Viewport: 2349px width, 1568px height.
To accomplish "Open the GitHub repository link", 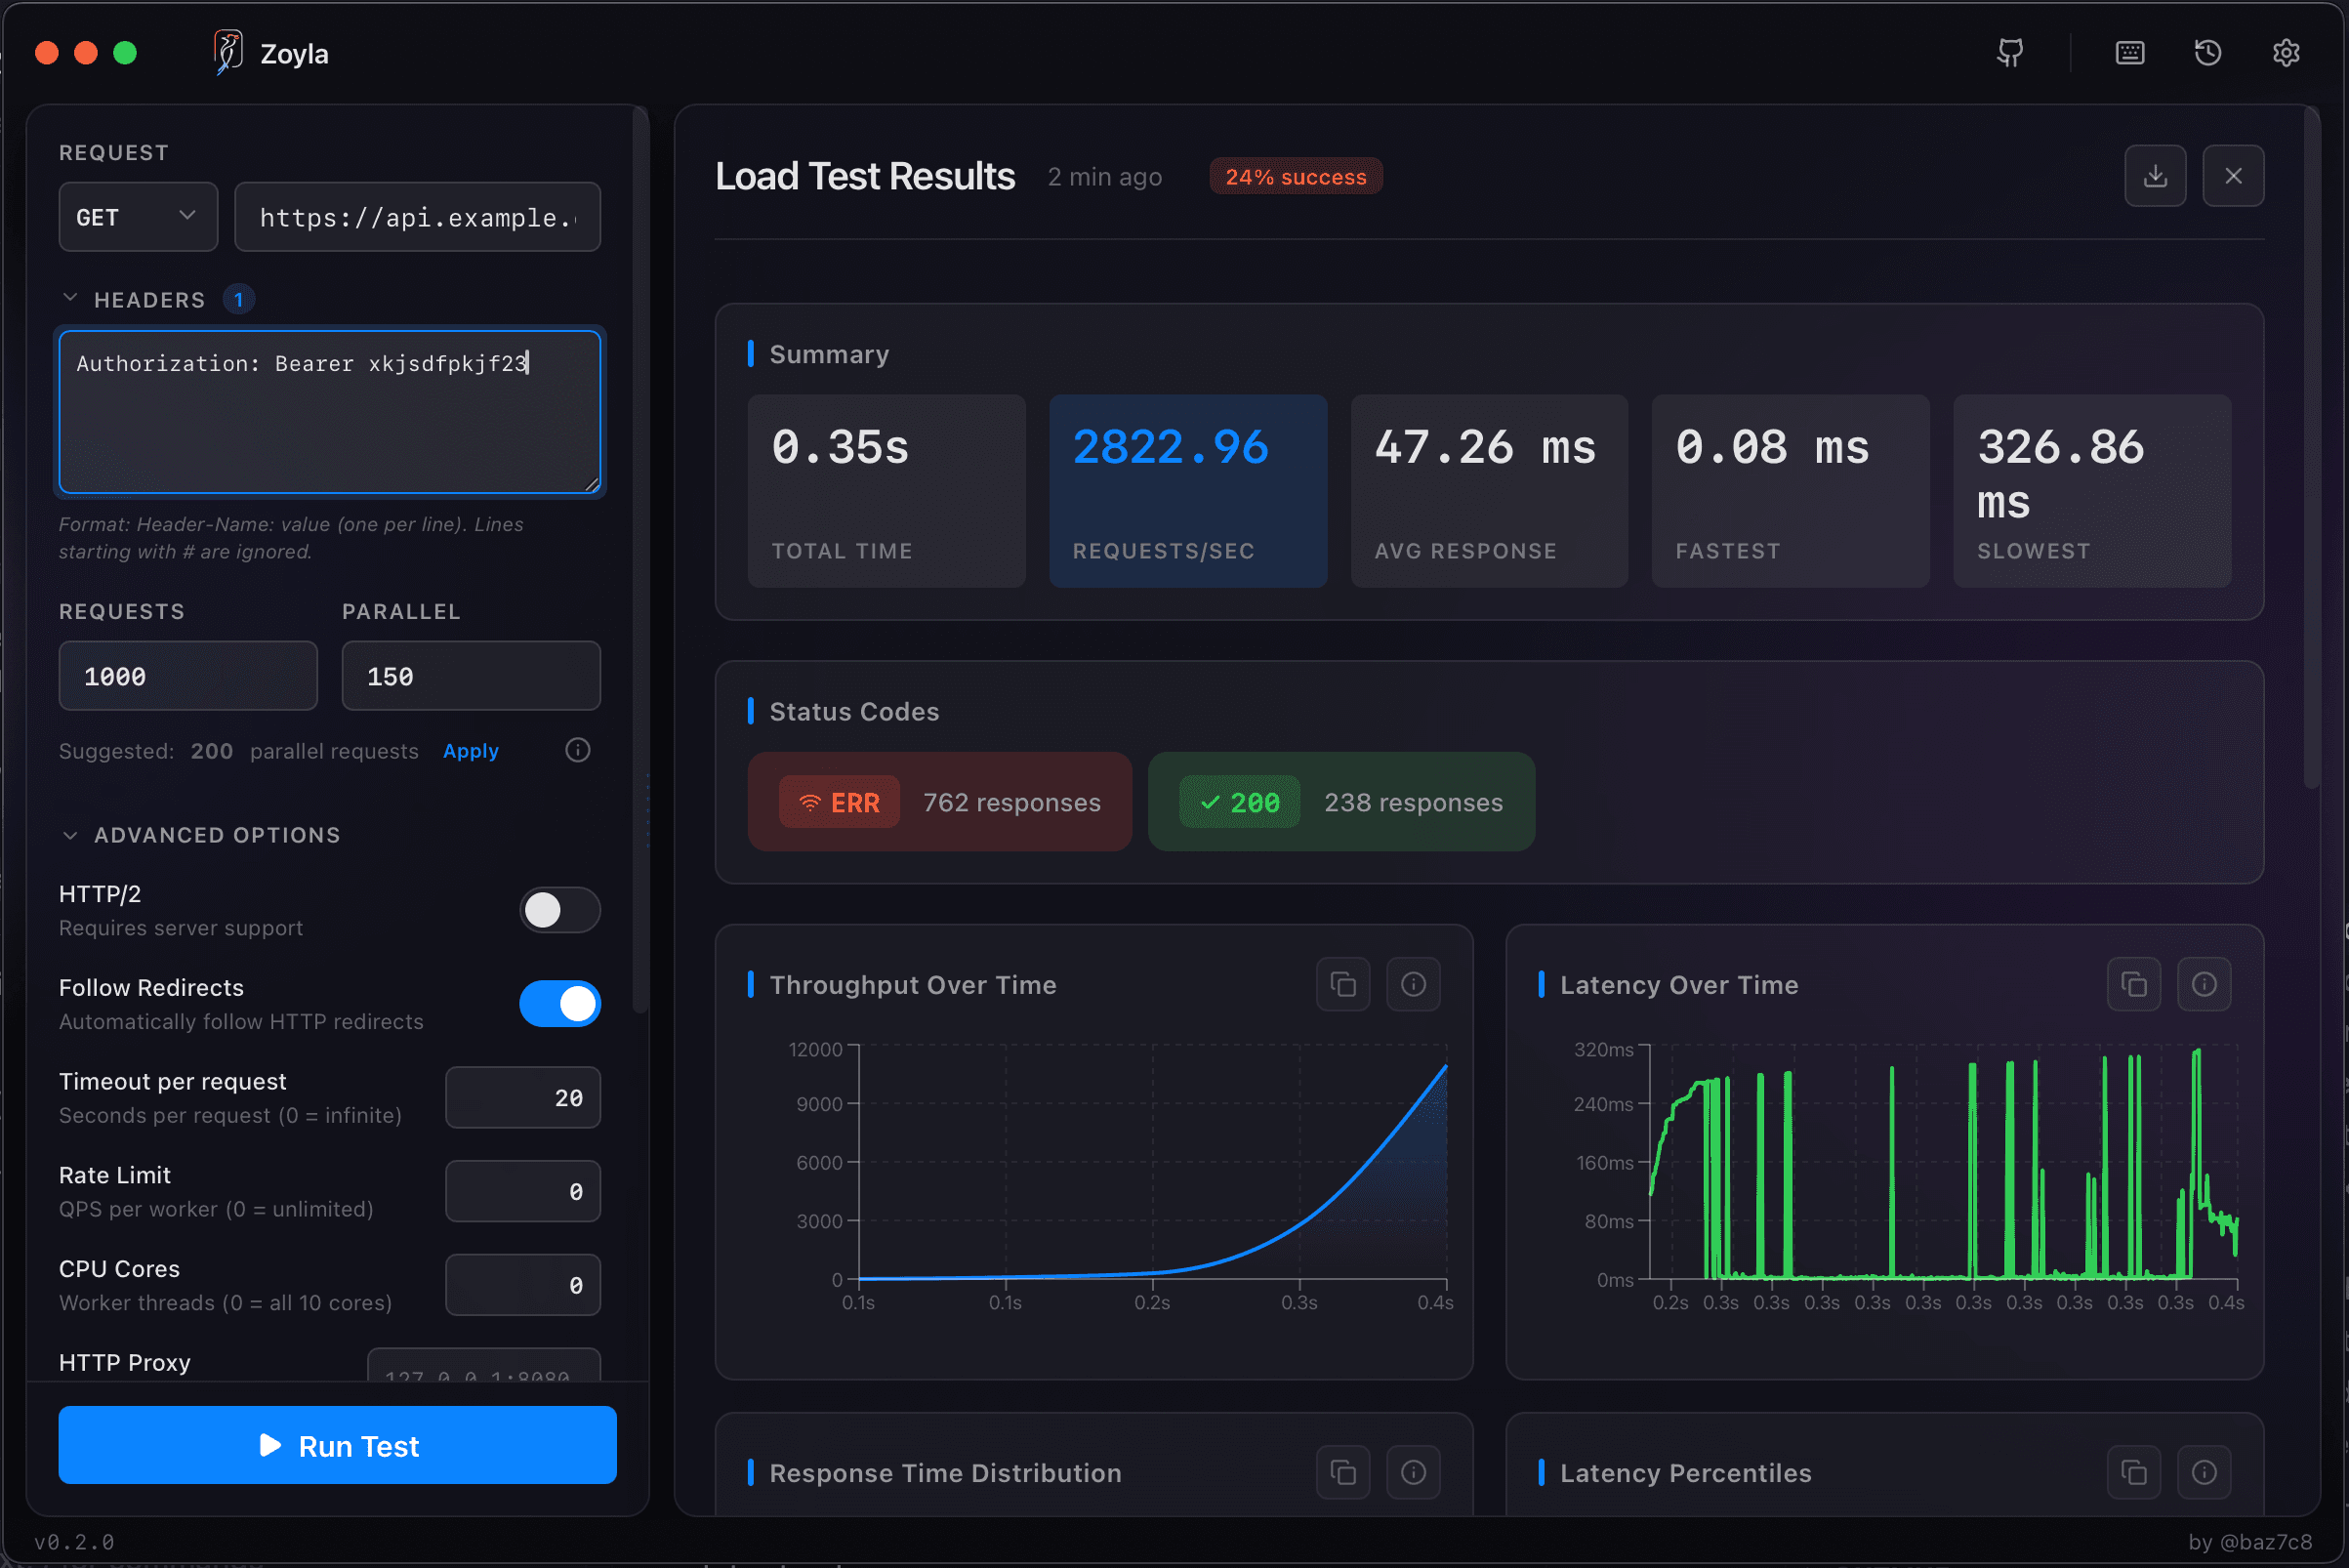I will (x=2010, y=52).
